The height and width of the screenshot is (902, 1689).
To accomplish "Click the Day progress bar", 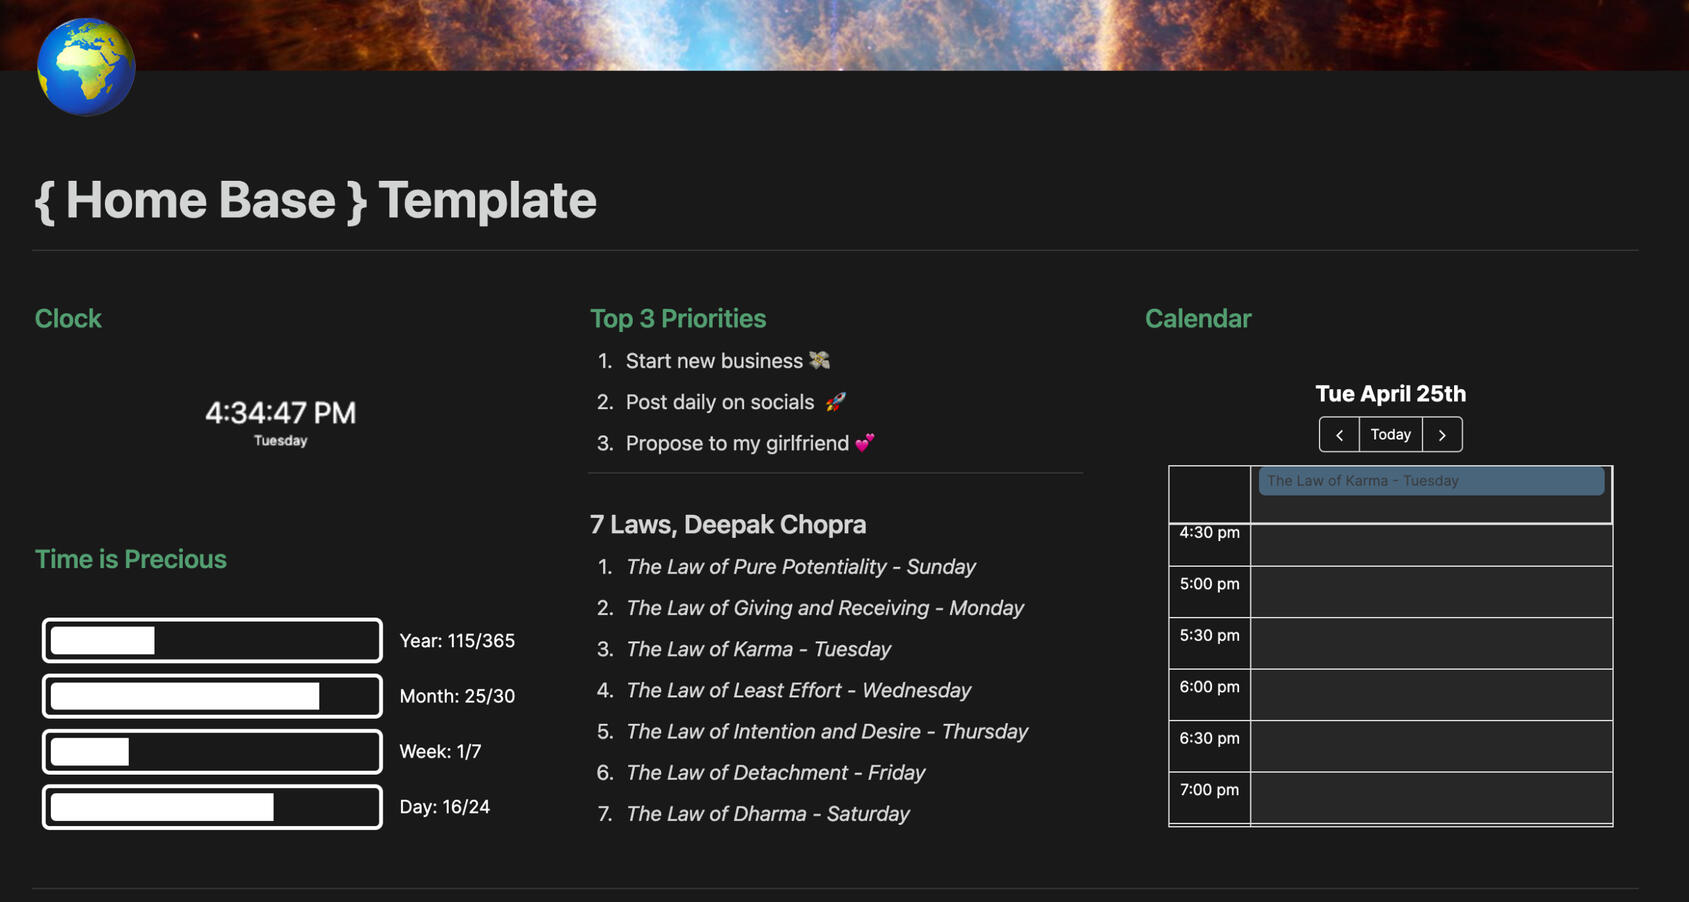I will pyautogui.click(x=212, y=807).
